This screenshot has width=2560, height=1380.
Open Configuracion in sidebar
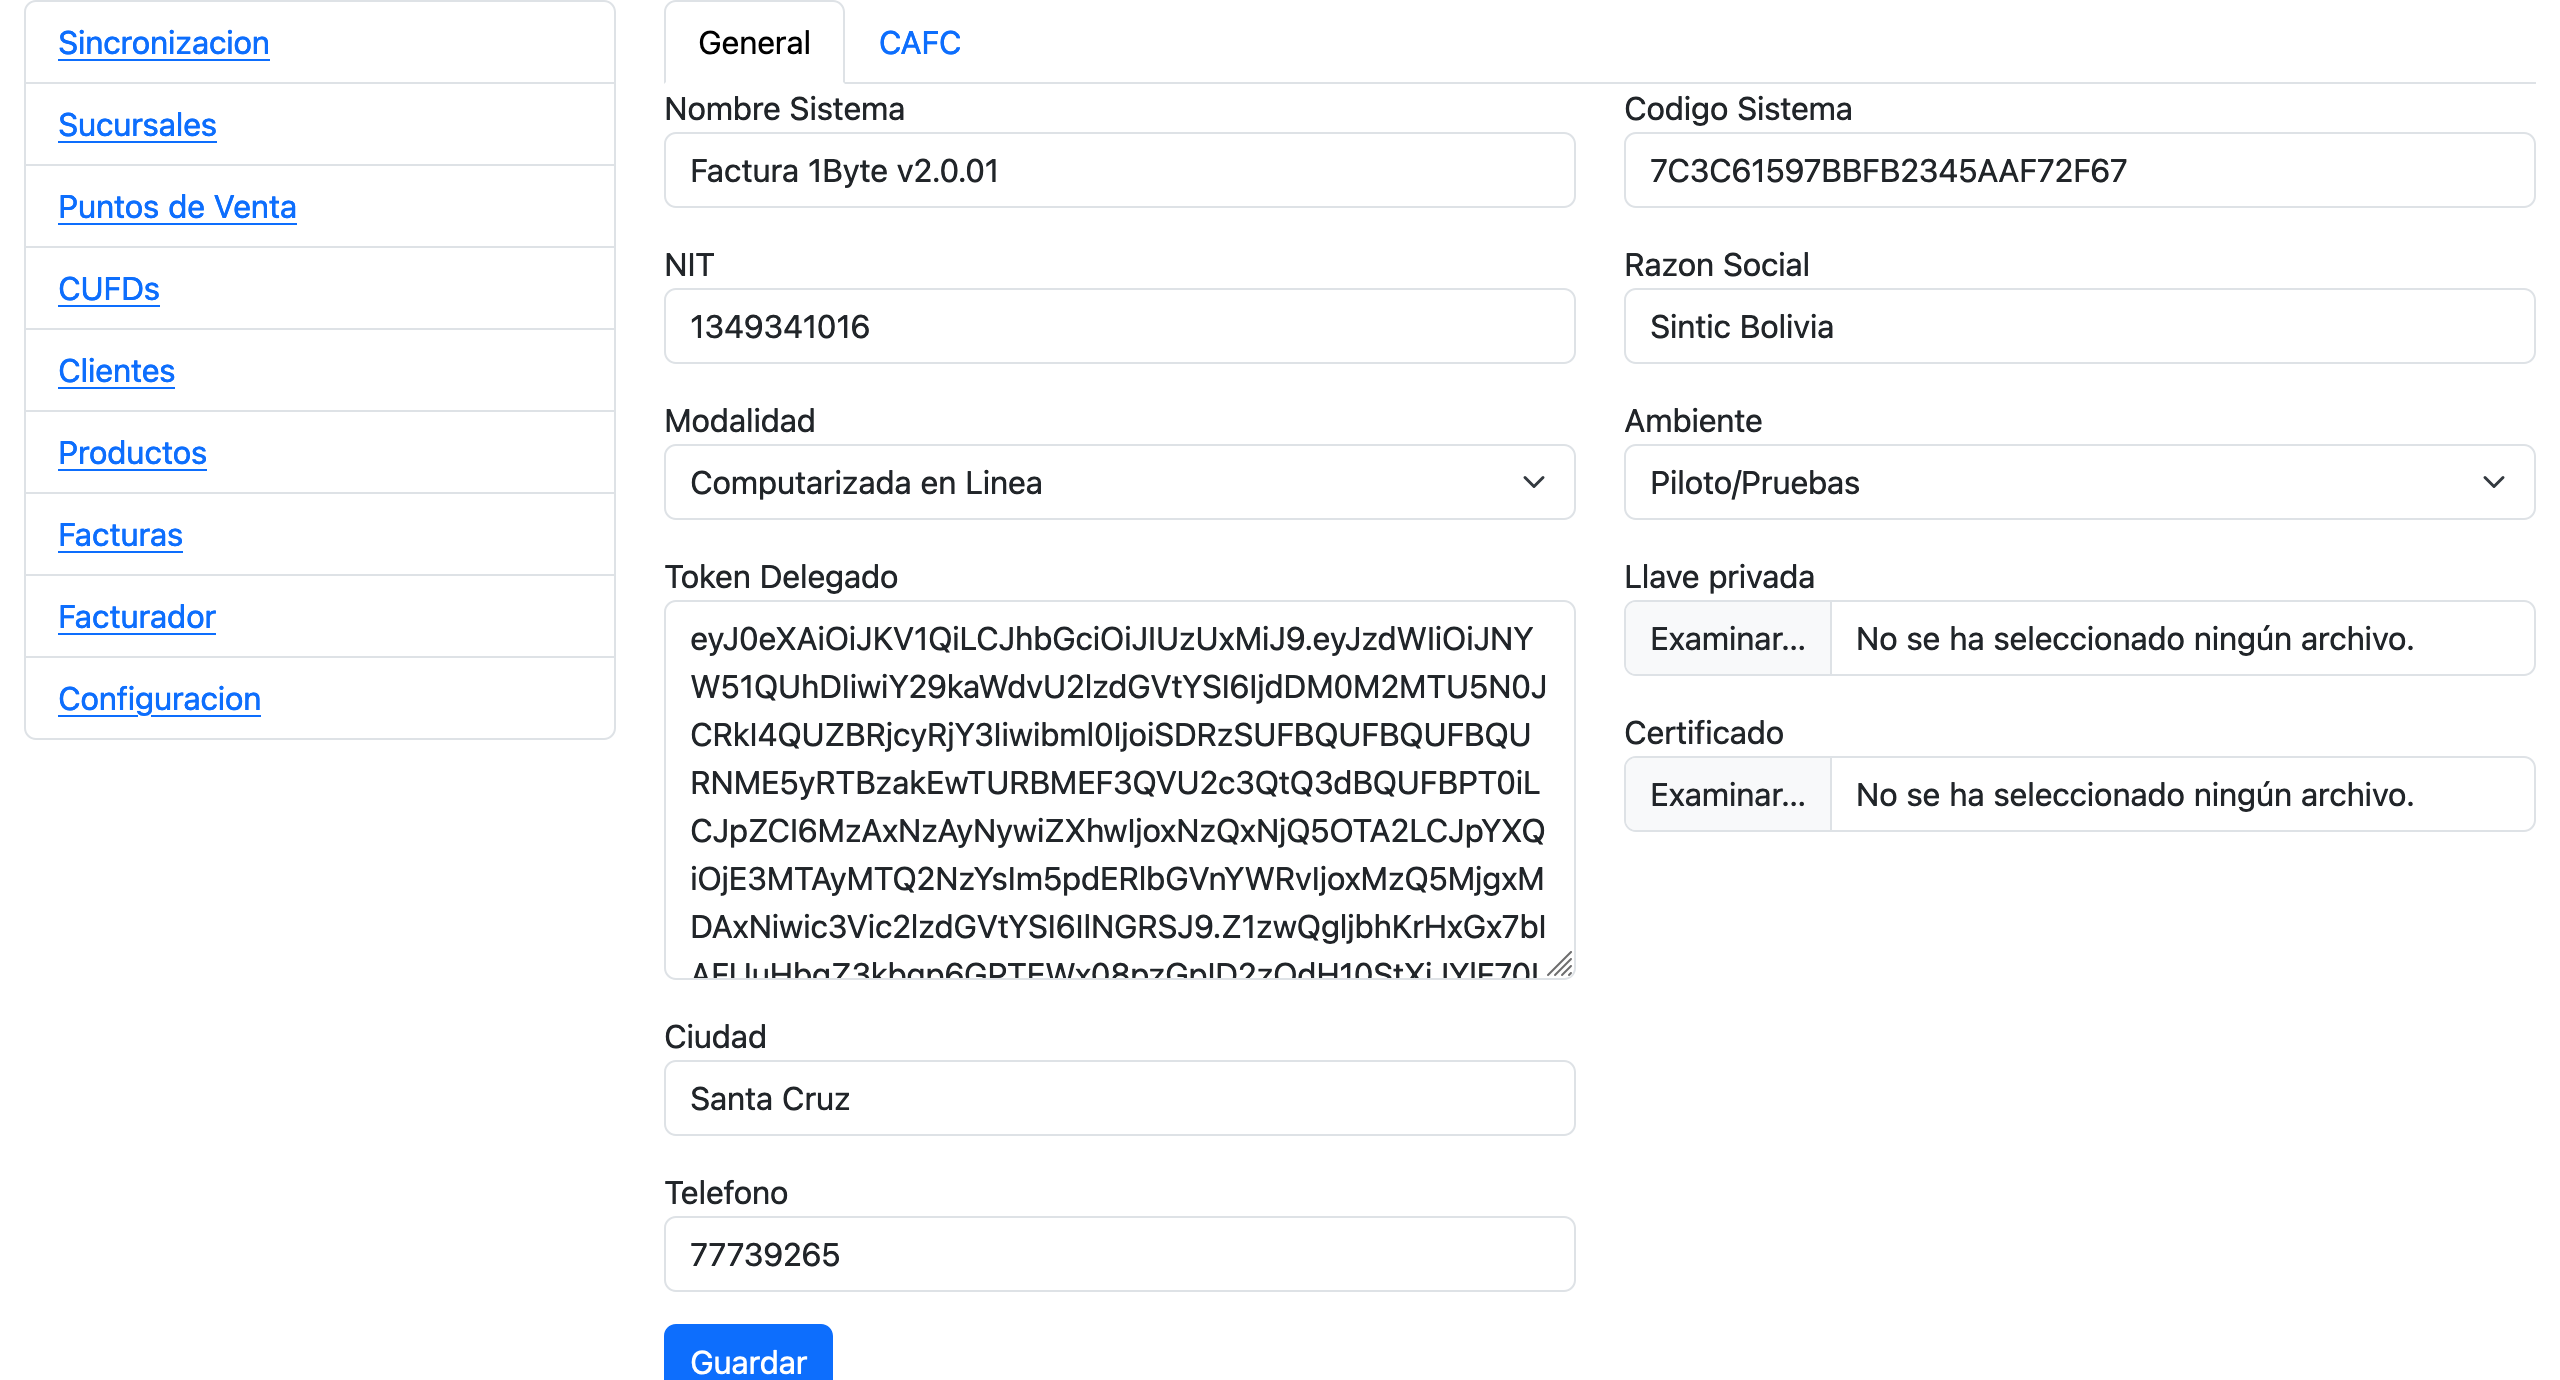tap(159, 699)
